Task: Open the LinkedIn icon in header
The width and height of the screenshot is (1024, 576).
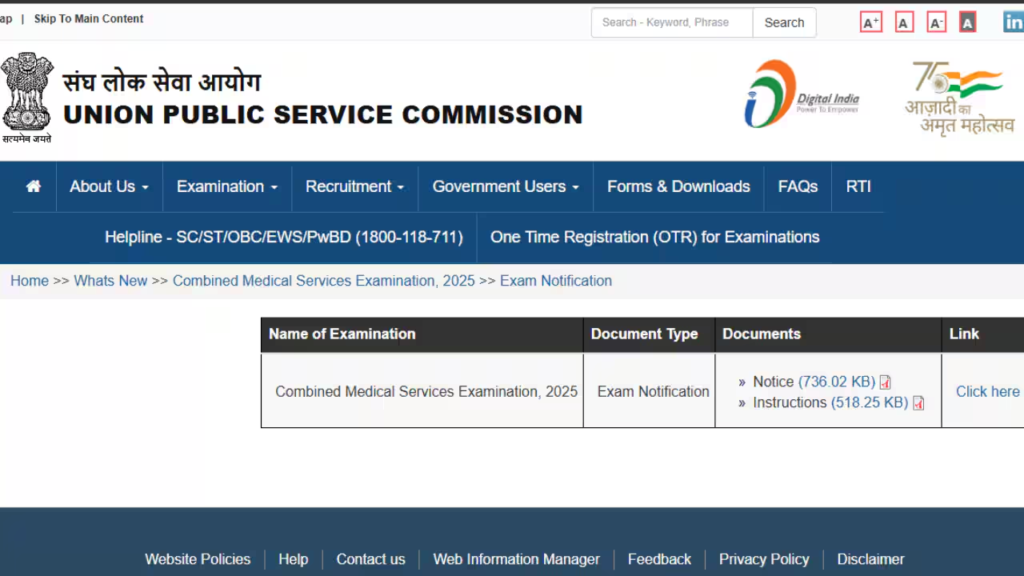Action: click(1012, 22)
